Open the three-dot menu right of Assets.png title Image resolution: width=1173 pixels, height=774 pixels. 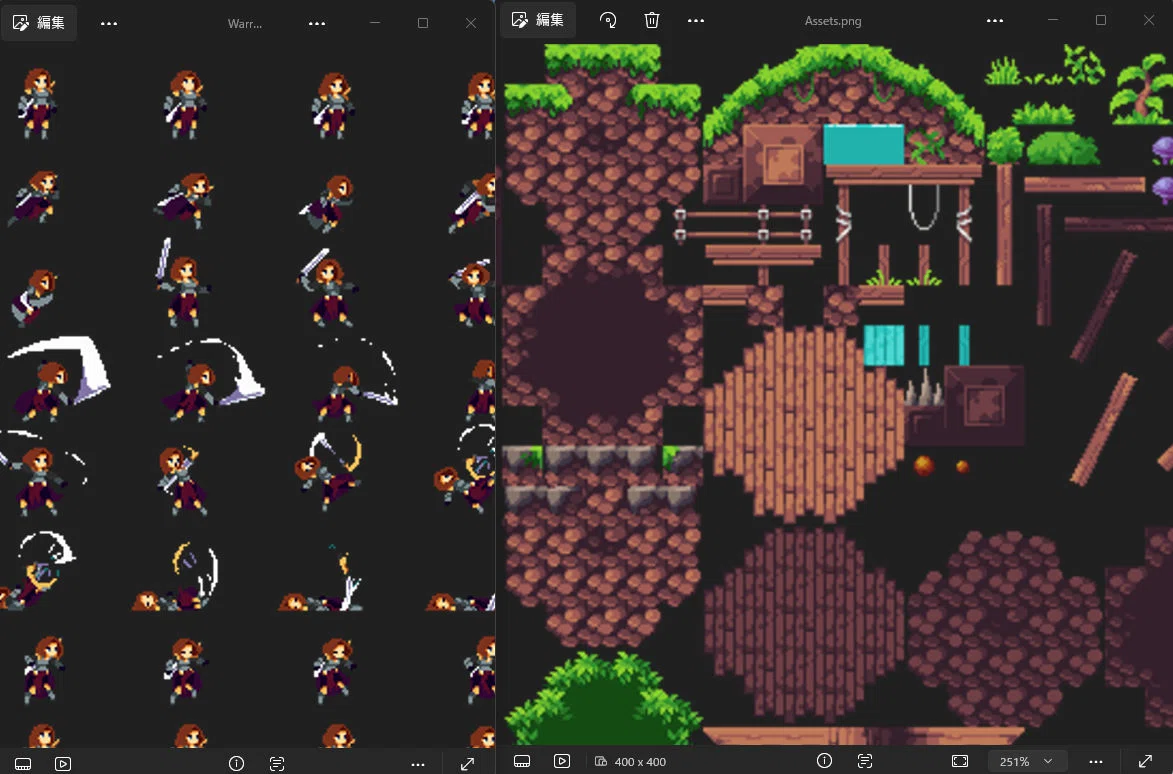[x=995, y=20]
